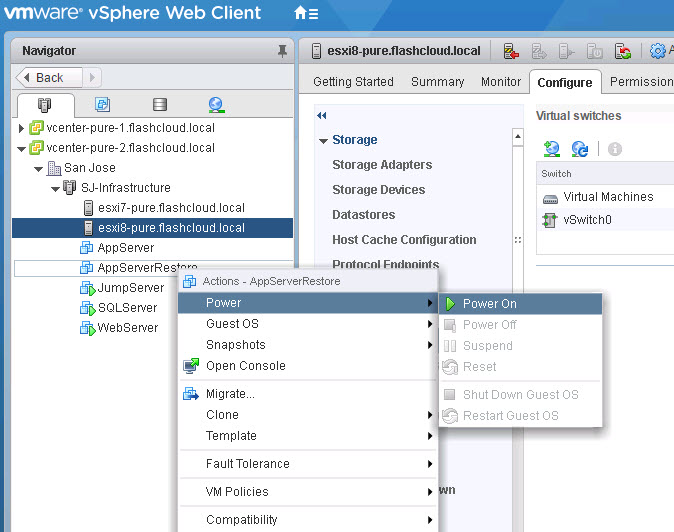Click the SQLServer VM icon
674x532 pixels.
87,308
